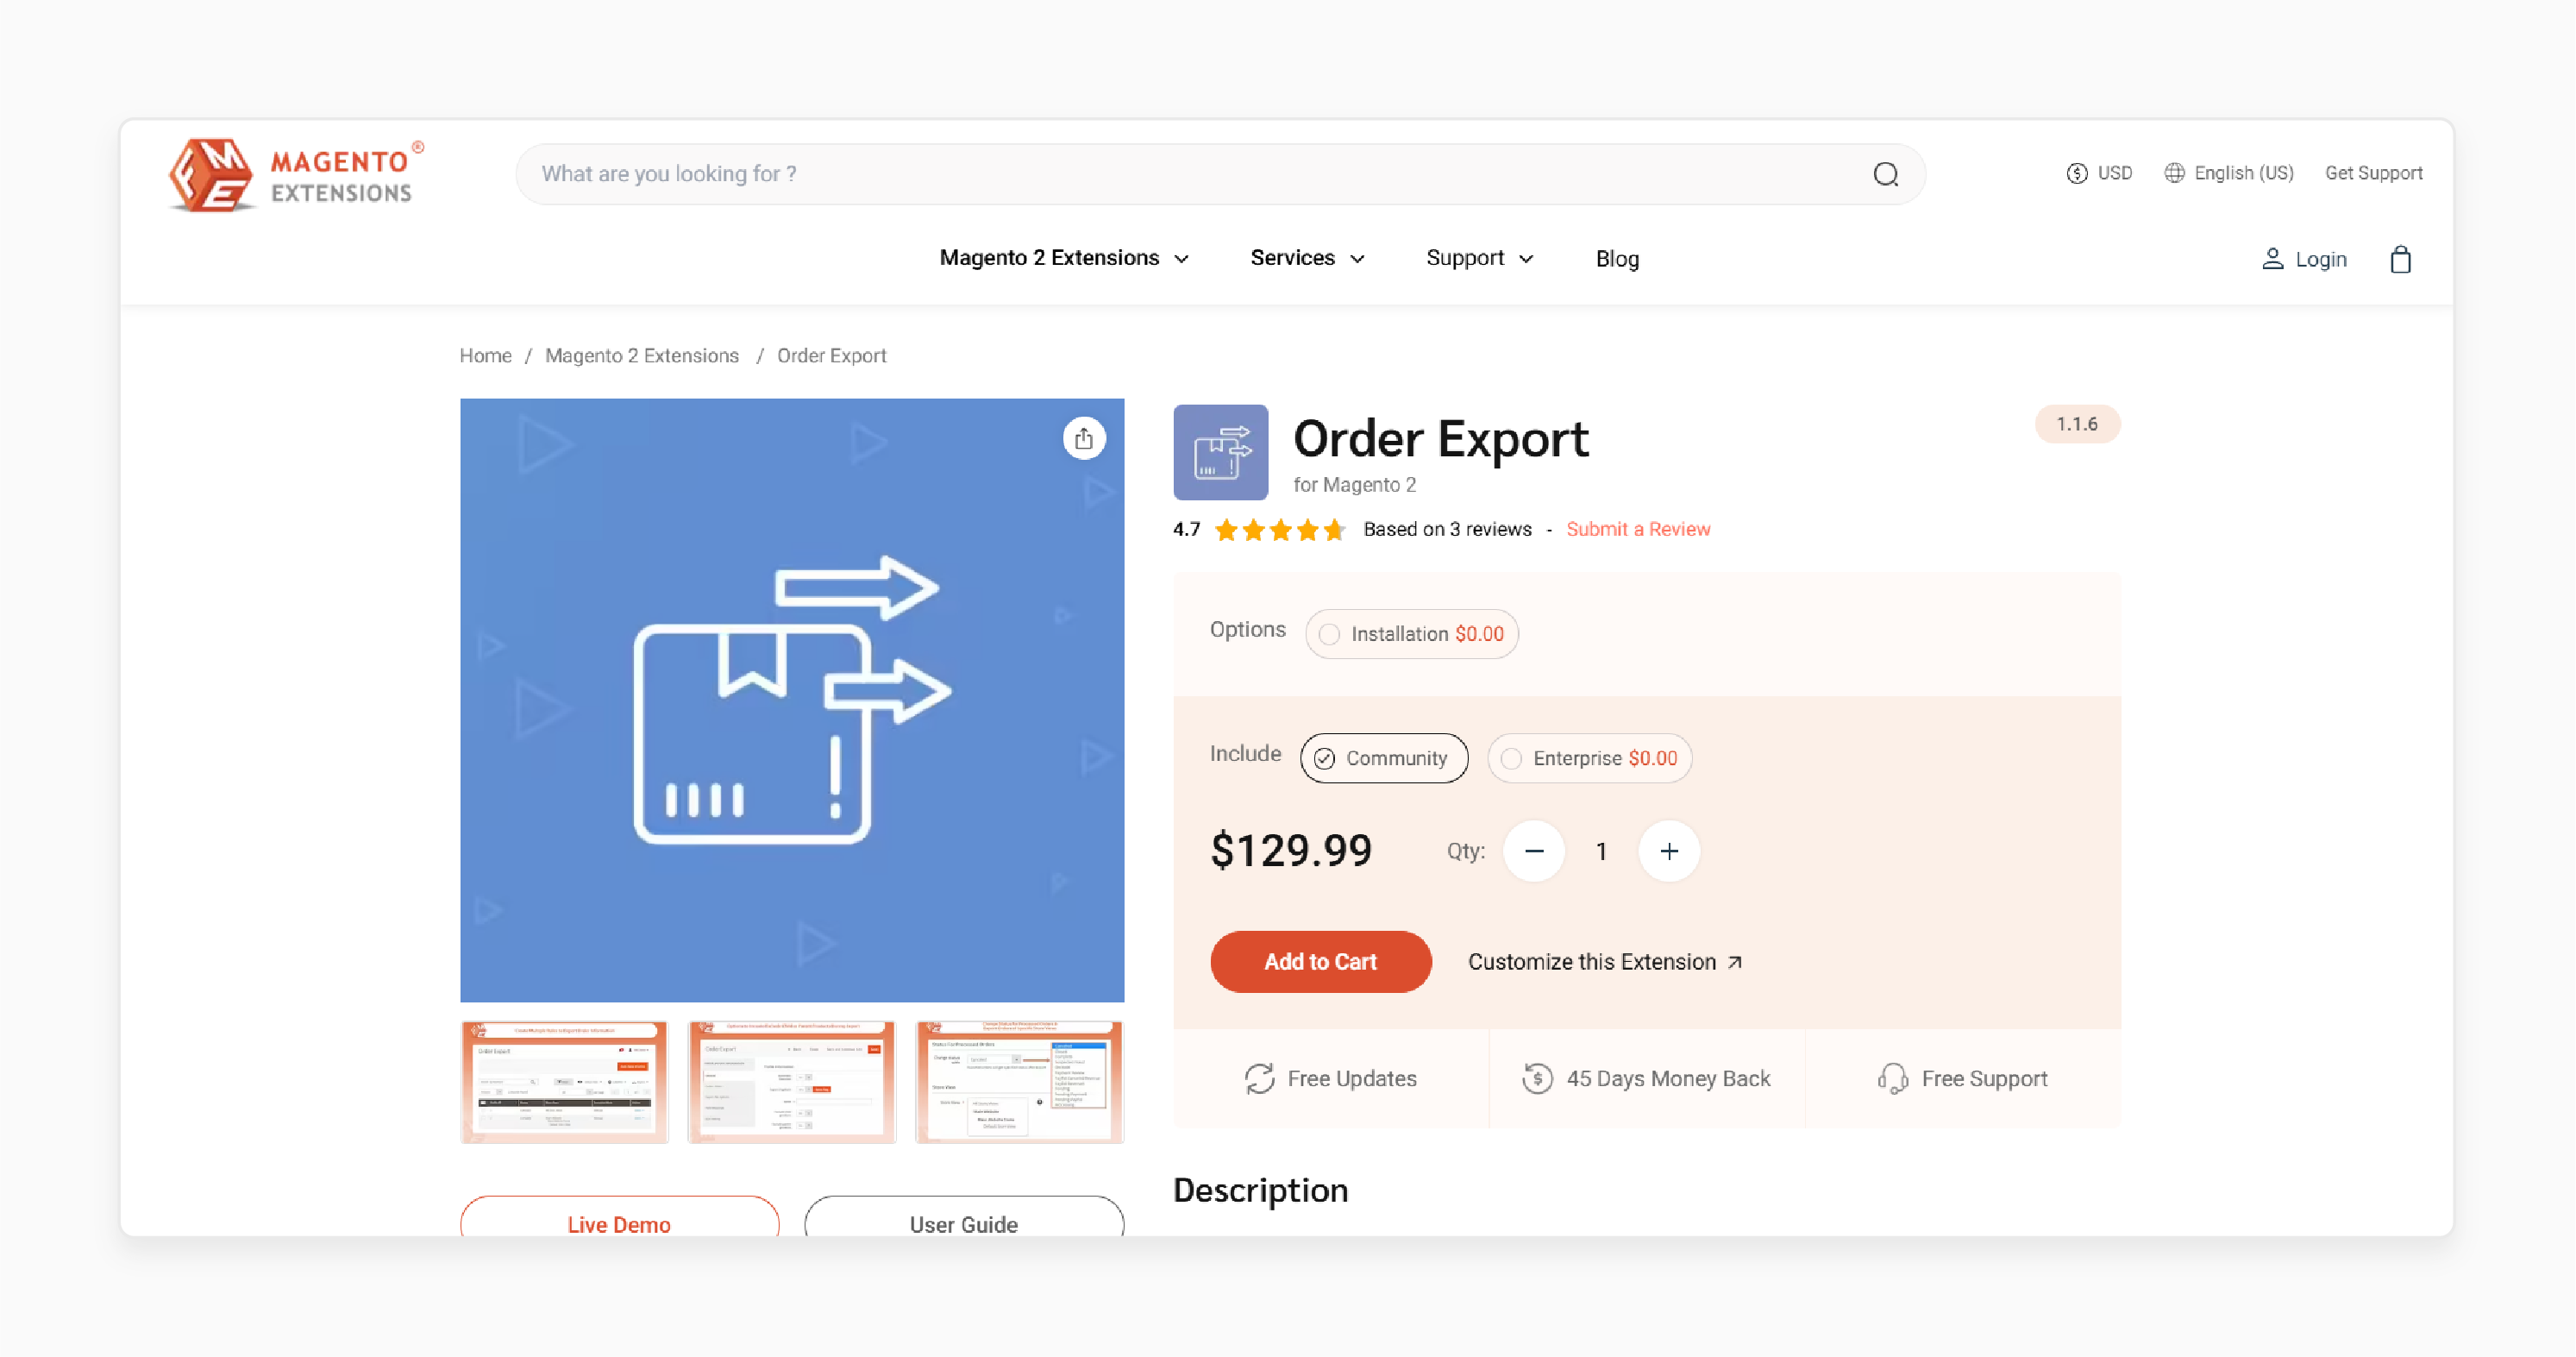The height and width of the screenshot is (1357, 2576).
Task: Select the Installation $0.00 option
Action: click(x=1411, y=634)
